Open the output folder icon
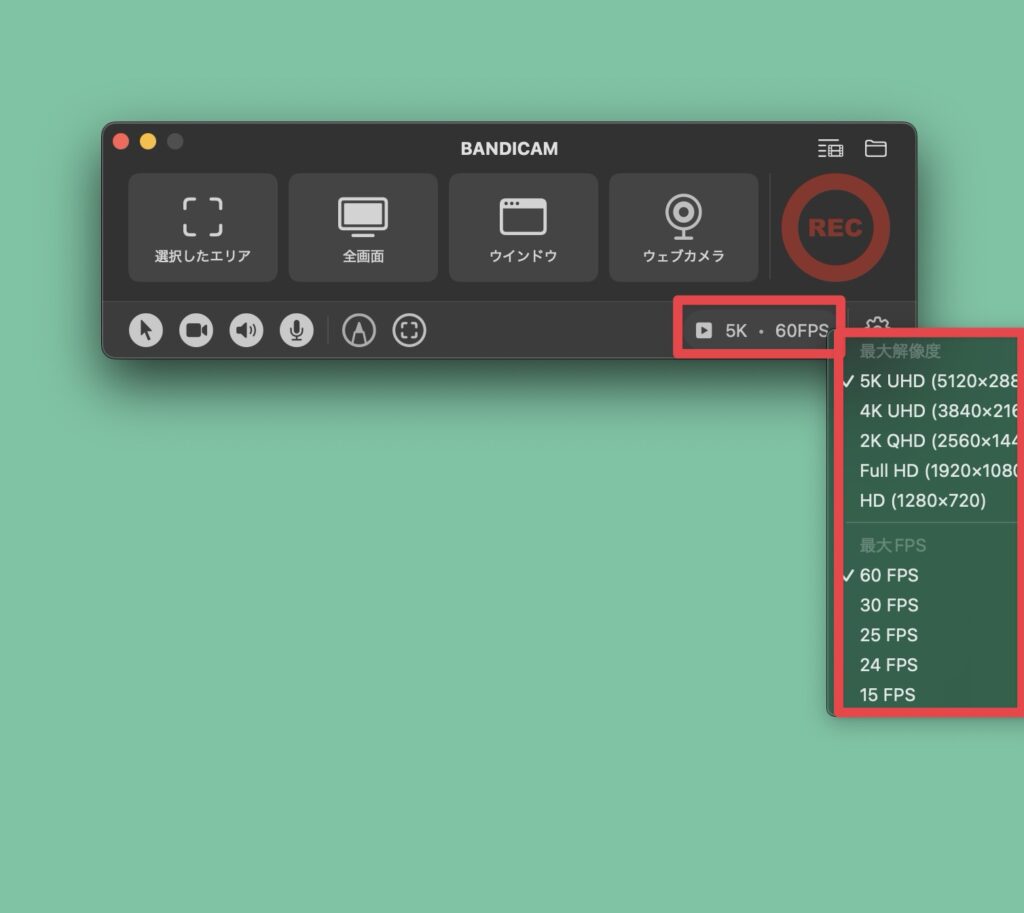This screenshot has width=1024, height=913. click(876, 149)
